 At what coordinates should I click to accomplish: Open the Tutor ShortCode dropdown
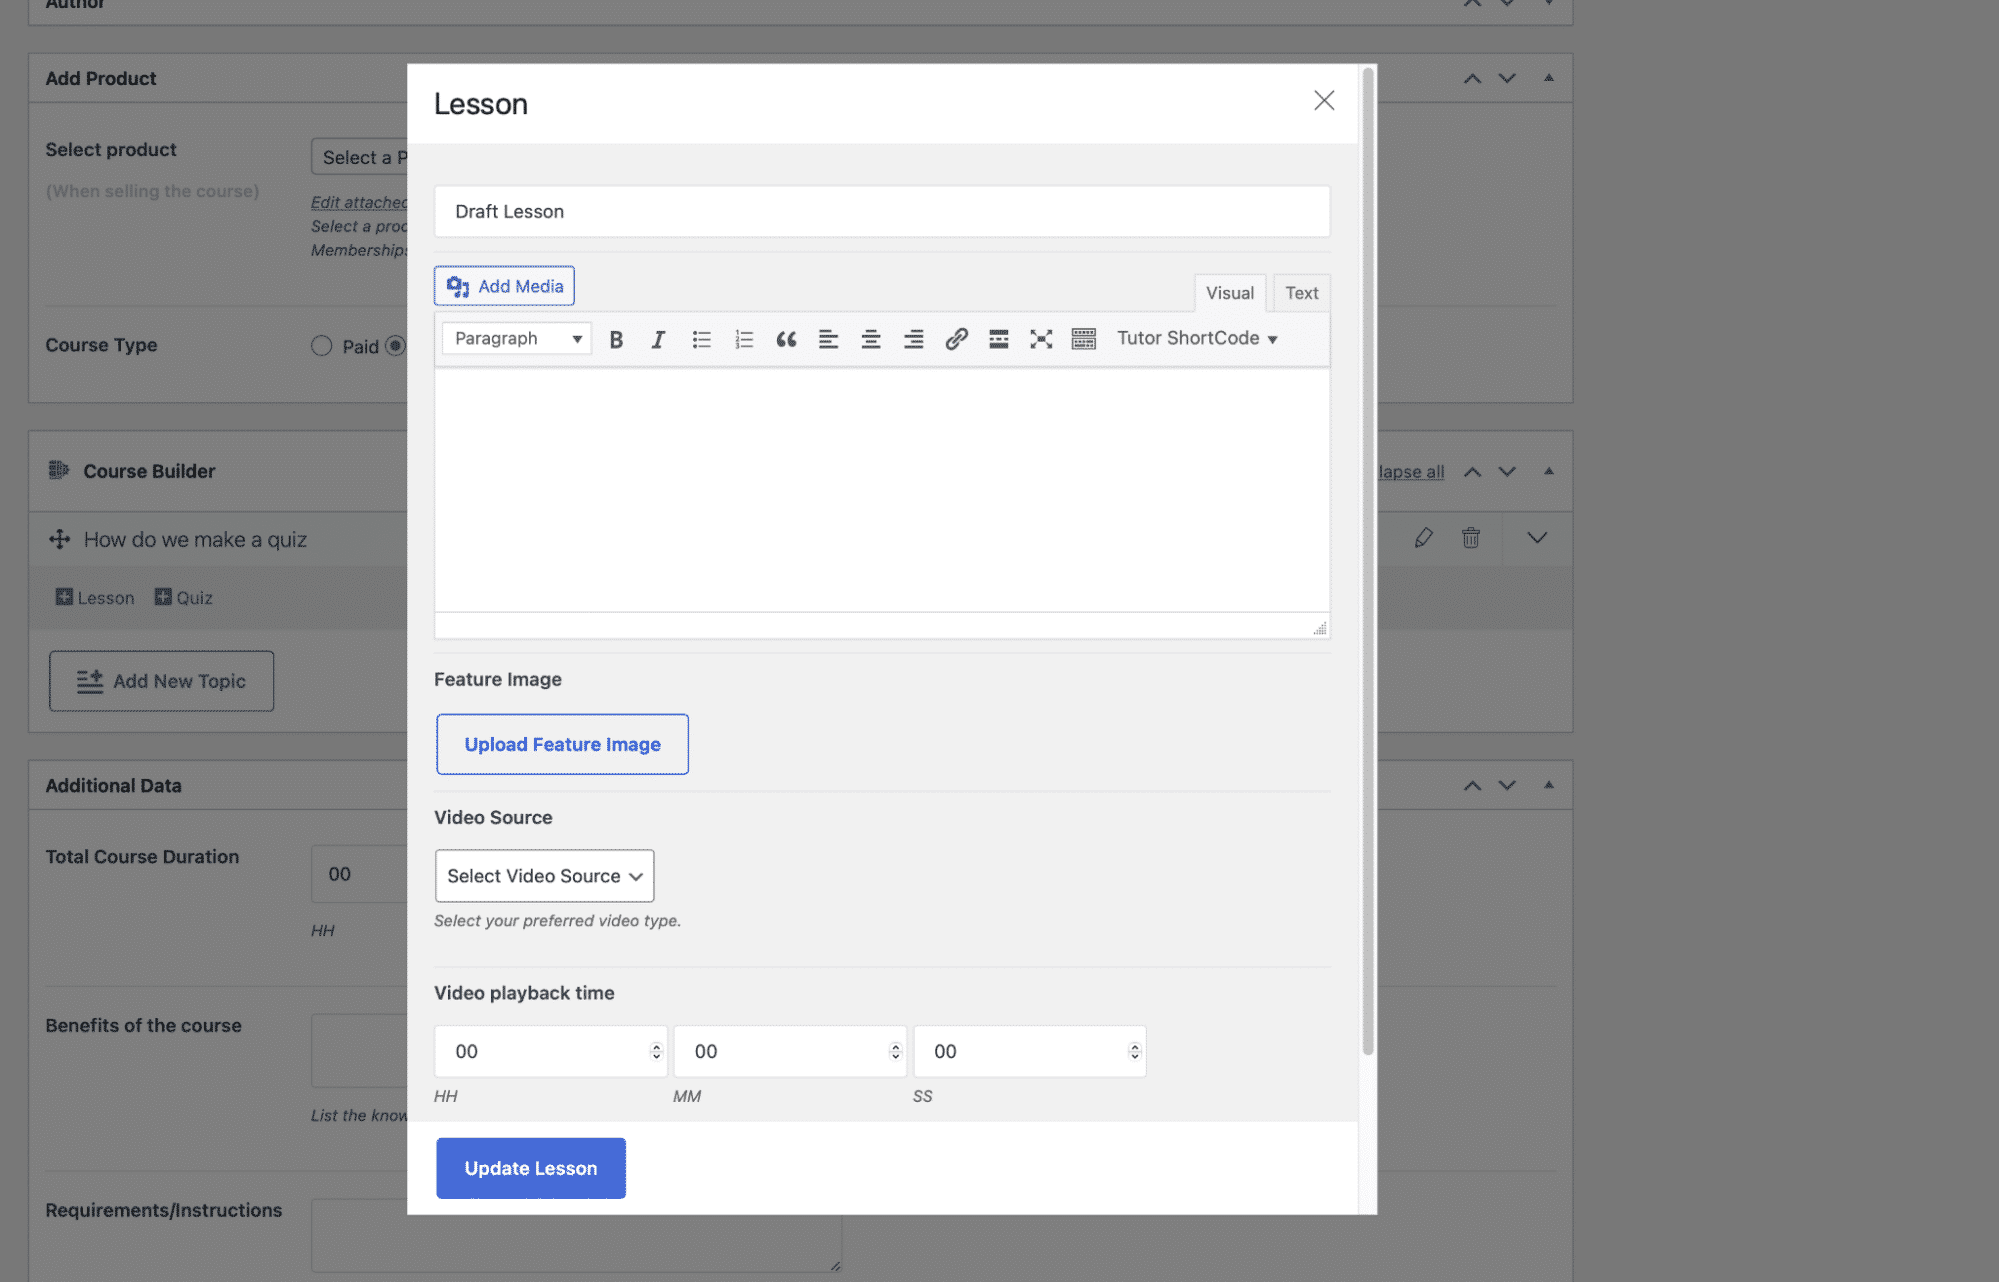1196,338
